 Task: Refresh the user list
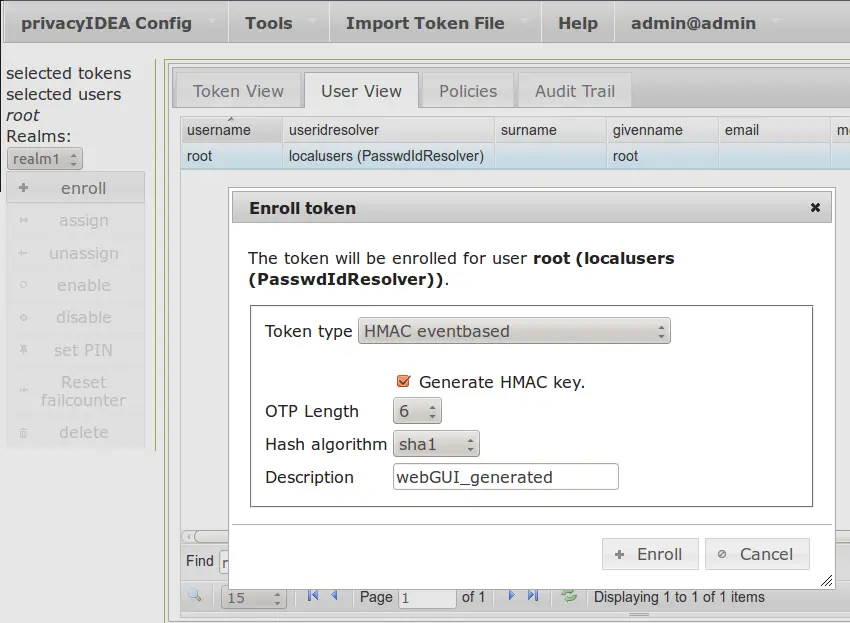pyautogui.click(x=569, y=596)
